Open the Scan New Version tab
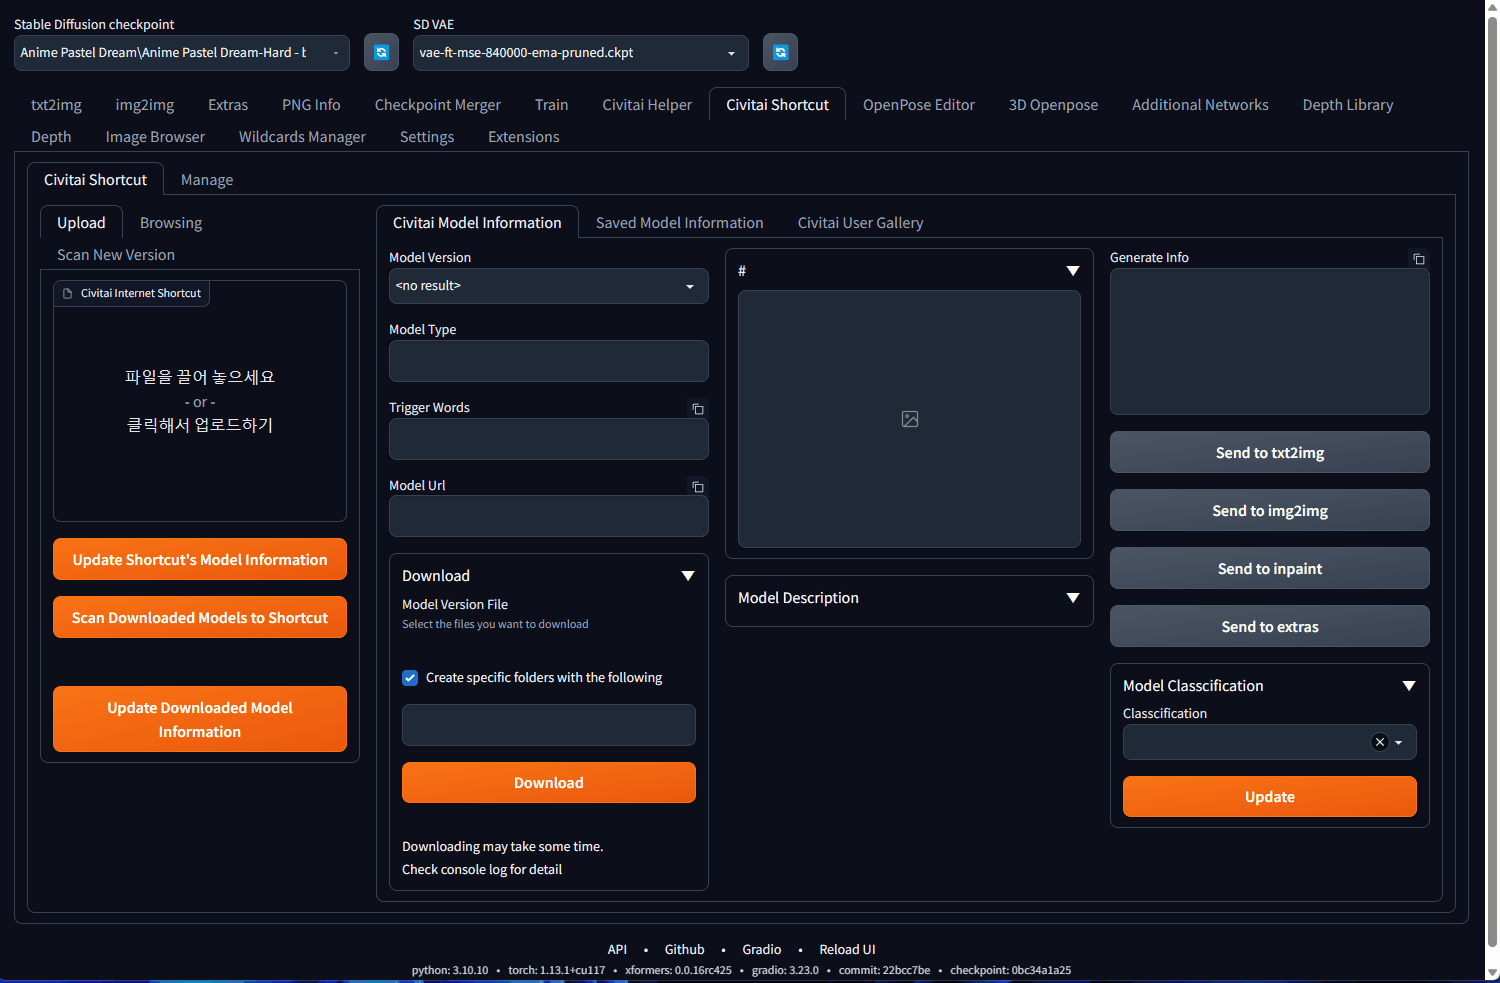Viewport: 1500px width, 983px height. point(116,255)
